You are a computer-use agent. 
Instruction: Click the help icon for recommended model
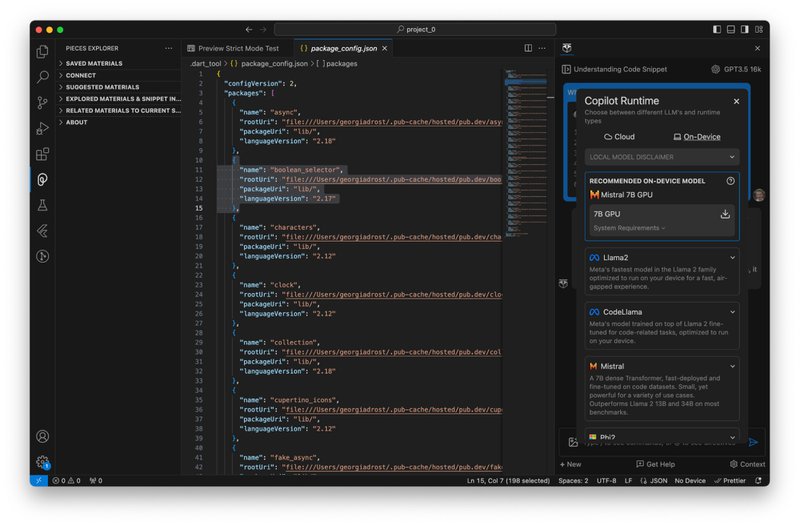click(x=731, y=181)
